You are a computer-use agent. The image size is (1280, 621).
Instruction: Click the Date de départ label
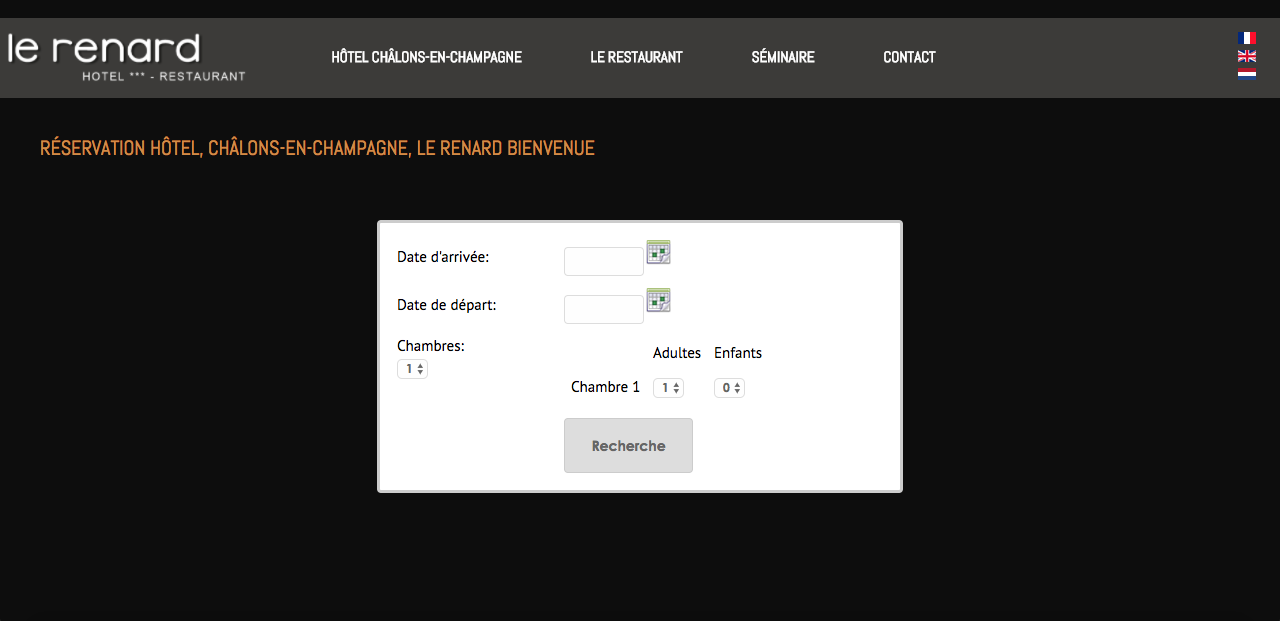[447, 305]
